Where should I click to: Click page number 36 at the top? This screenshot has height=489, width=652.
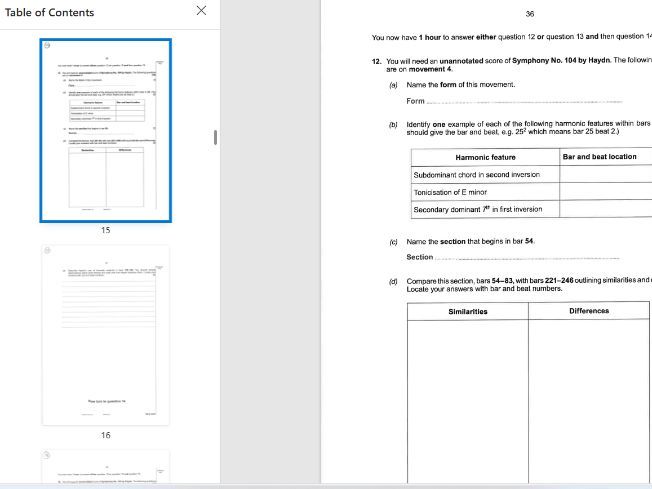pyautogui.click(x=529, y=14)
